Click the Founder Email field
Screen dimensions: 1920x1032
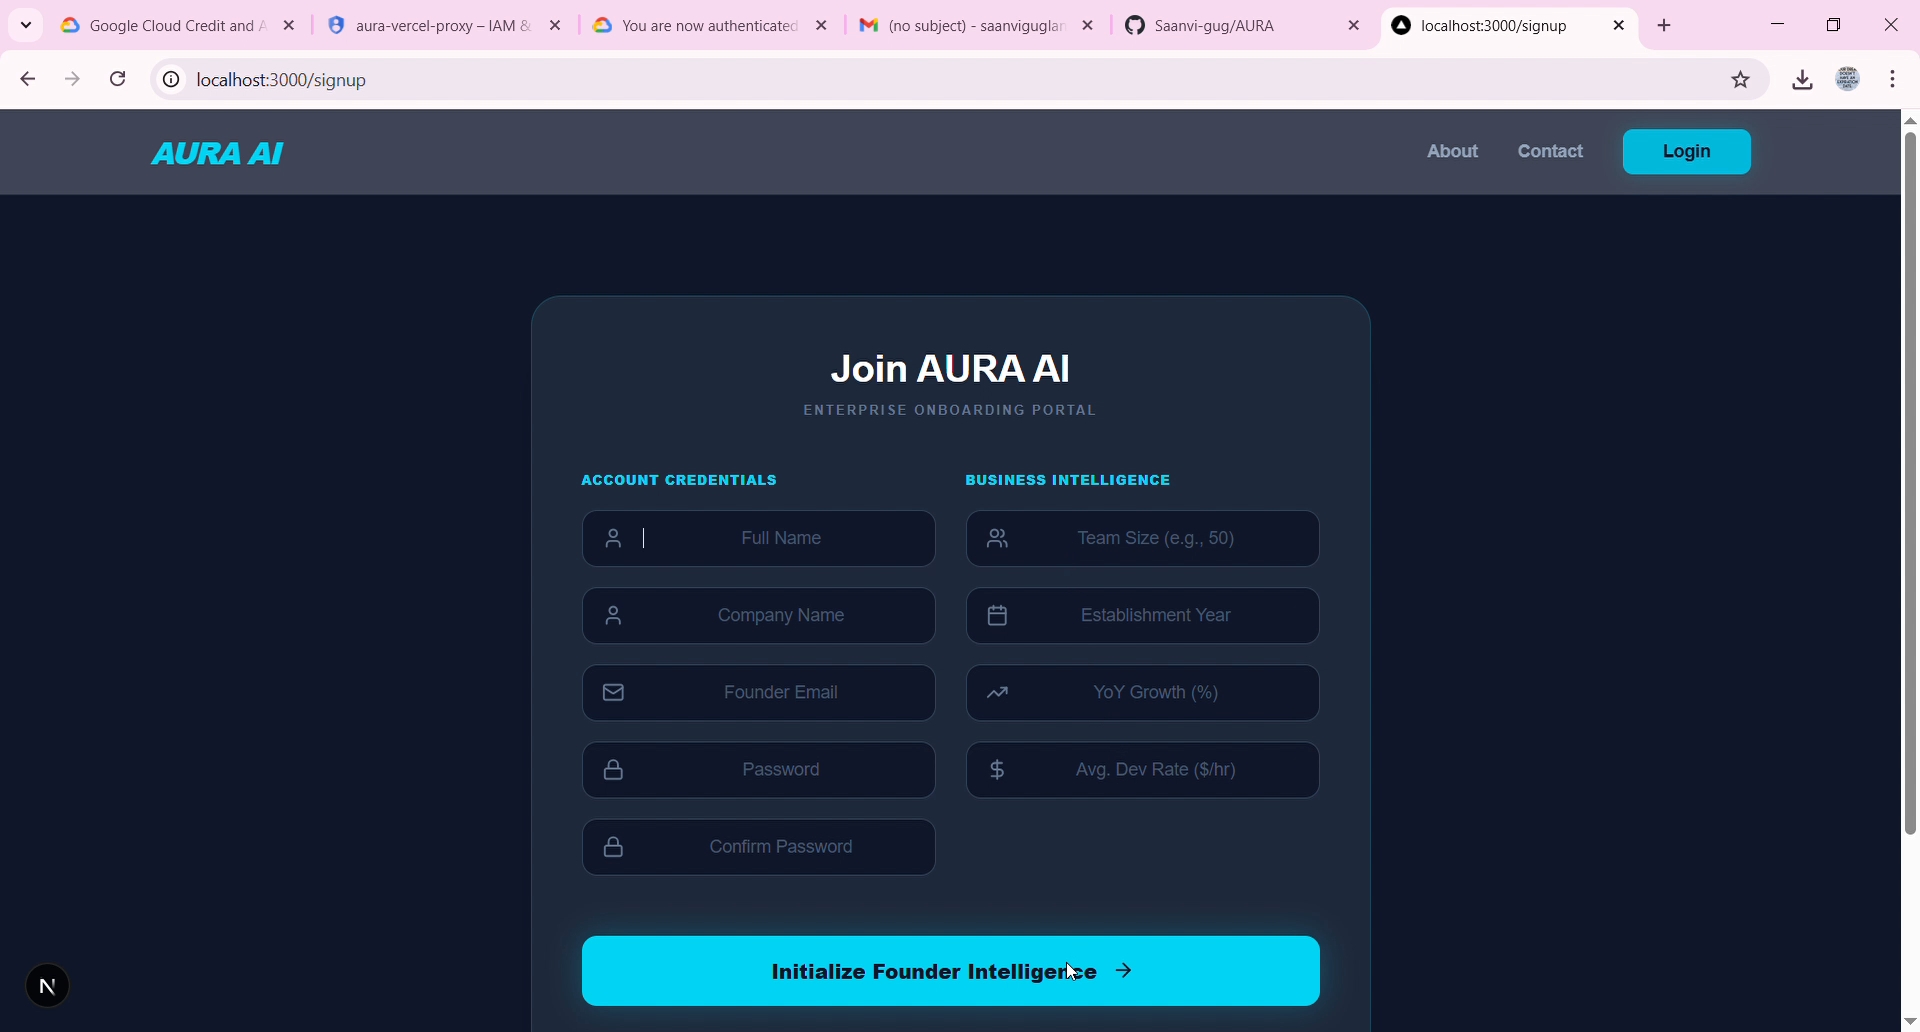pyautogui.click(x=760, y=693)
